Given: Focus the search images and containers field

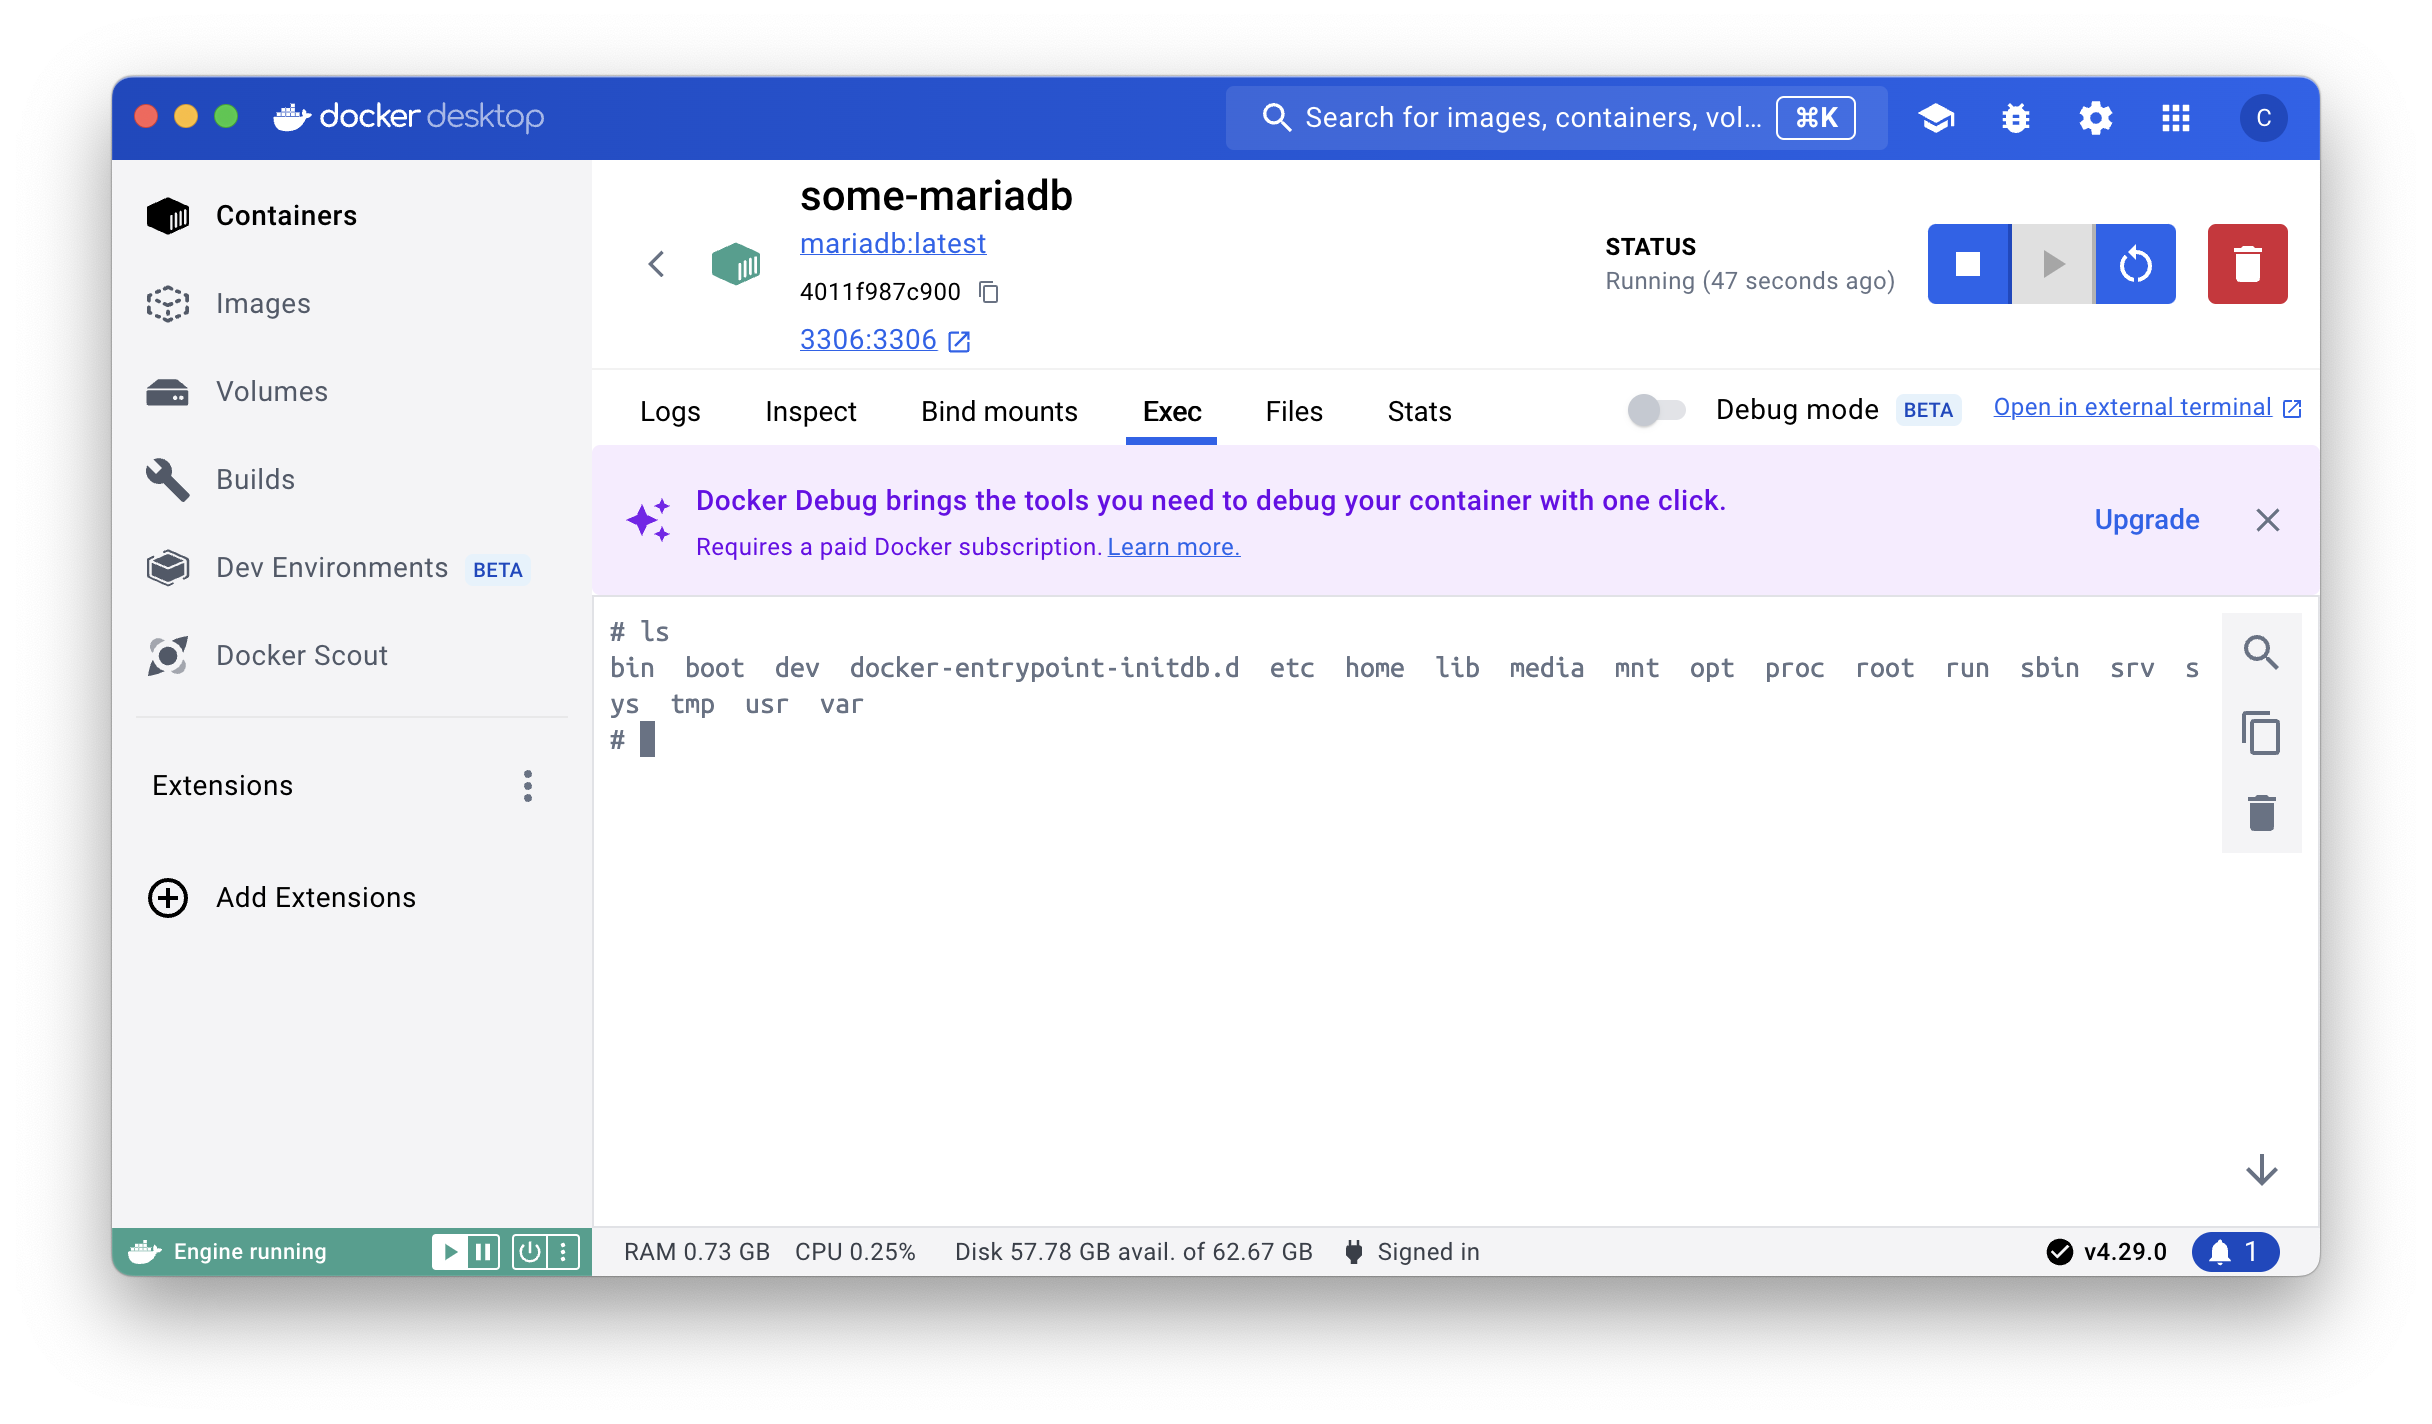Looking at the screenshot, I should pyautogui.click(x=1556, y=117).
